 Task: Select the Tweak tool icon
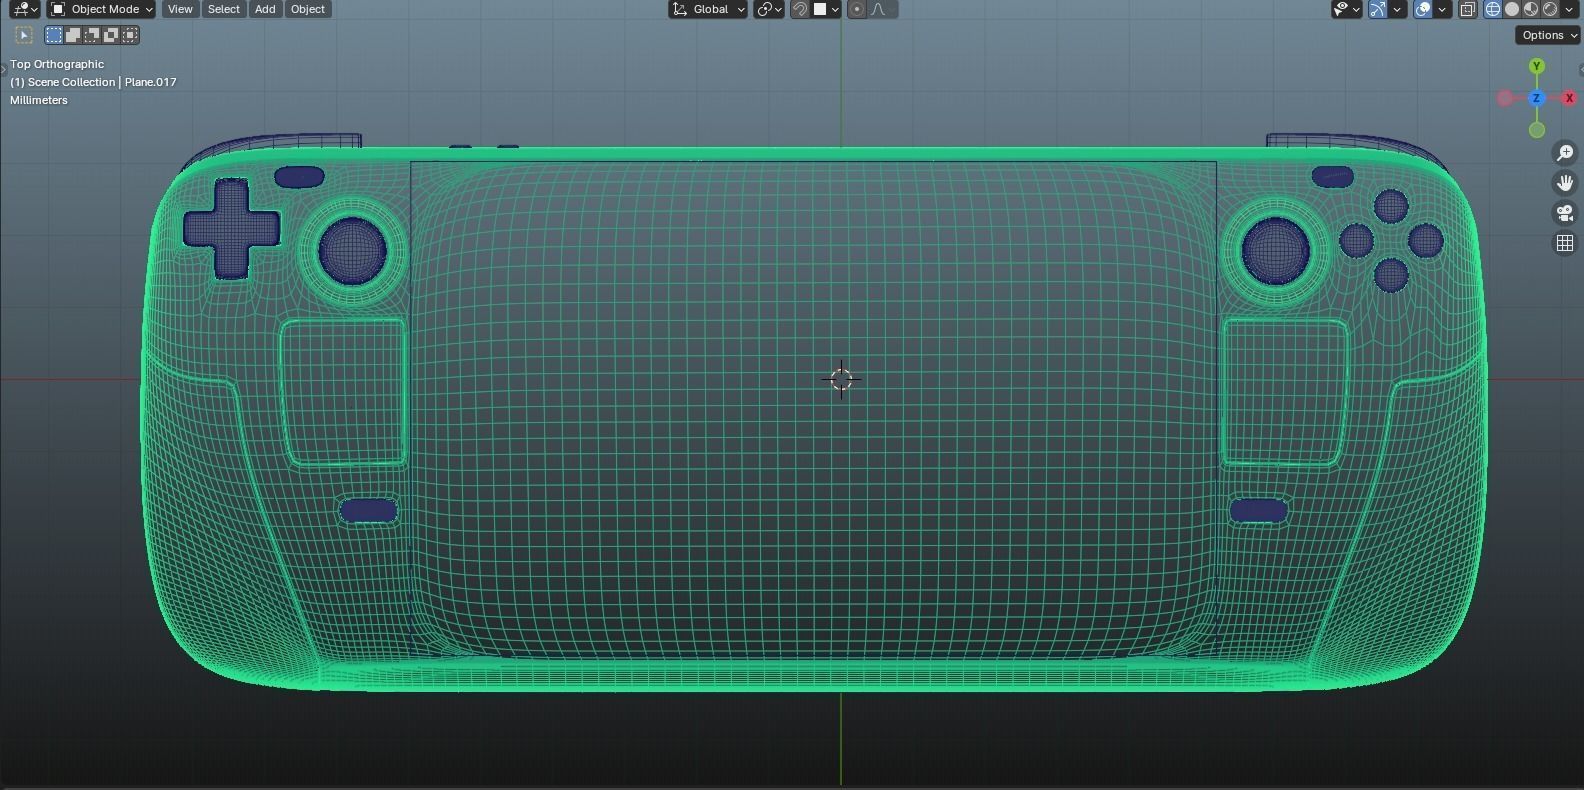[24, 35]
